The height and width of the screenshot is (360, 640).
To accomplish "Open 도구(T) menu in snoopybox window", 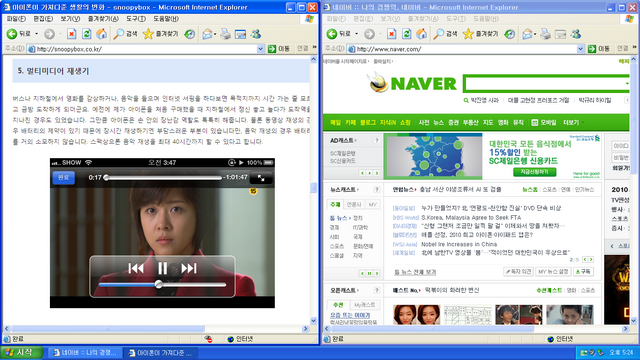I will point(136,19).
